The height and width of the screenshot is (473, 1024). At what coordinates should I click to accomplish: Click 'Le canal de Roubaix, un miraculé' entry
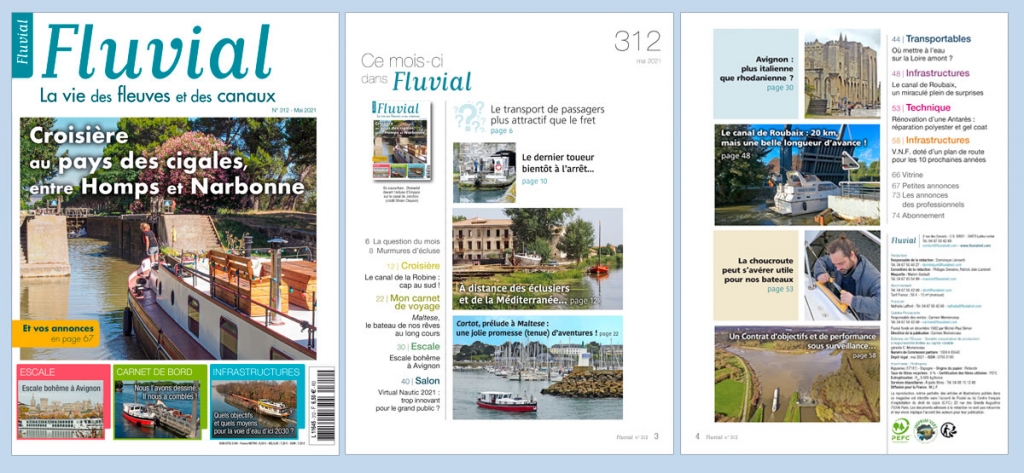tap(937, 89)
